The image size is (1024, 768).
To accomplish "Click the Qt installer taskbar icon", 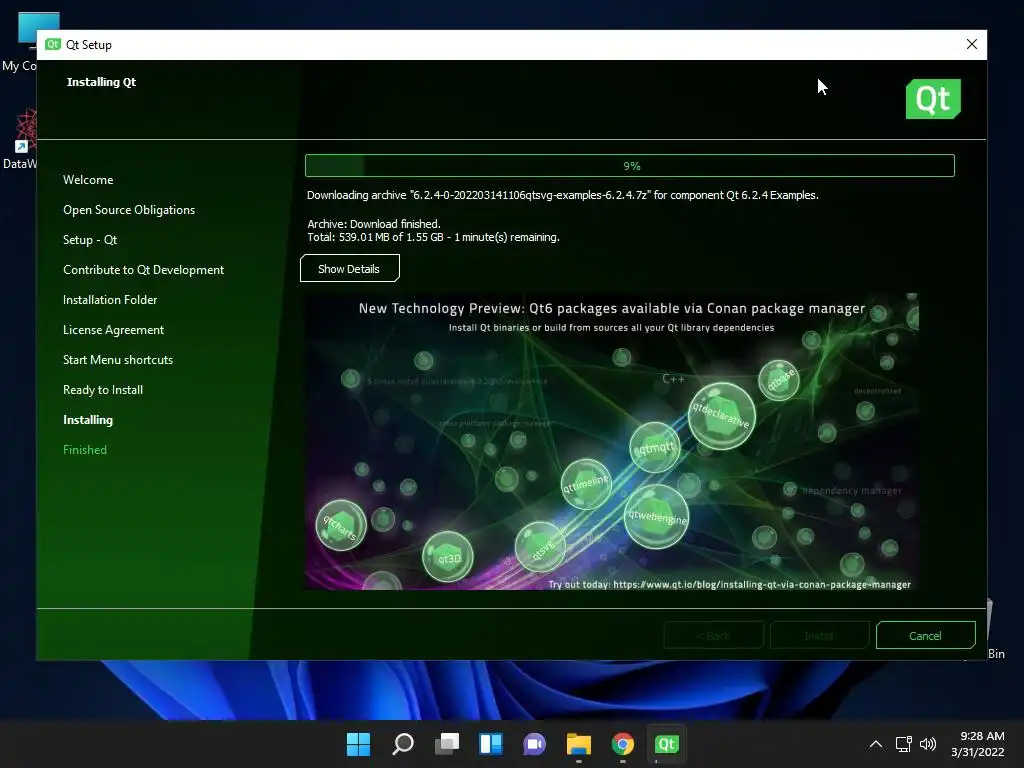I will coord(667,744).
